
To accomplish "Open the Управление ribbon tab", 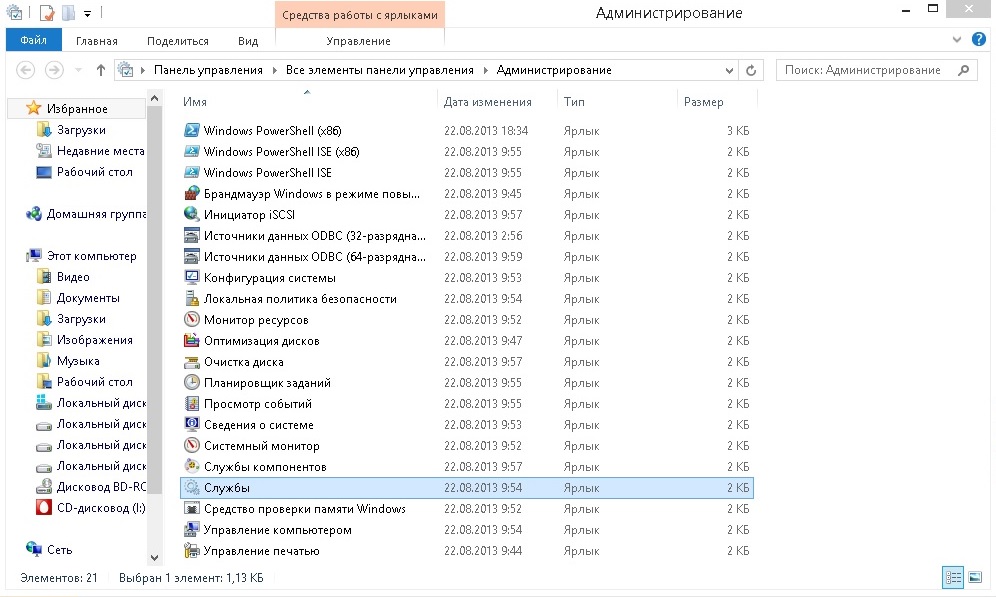I will click(x=358, y=41).
